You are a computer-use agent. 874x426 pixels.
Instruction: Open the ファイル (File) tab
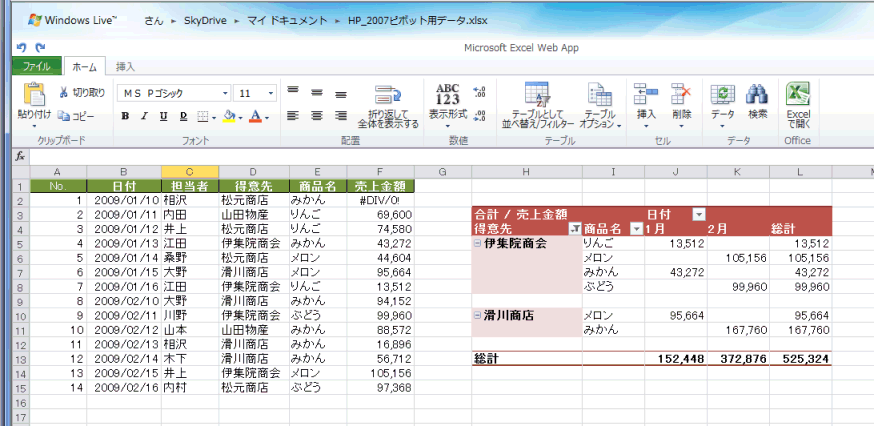tap(37, 67)
